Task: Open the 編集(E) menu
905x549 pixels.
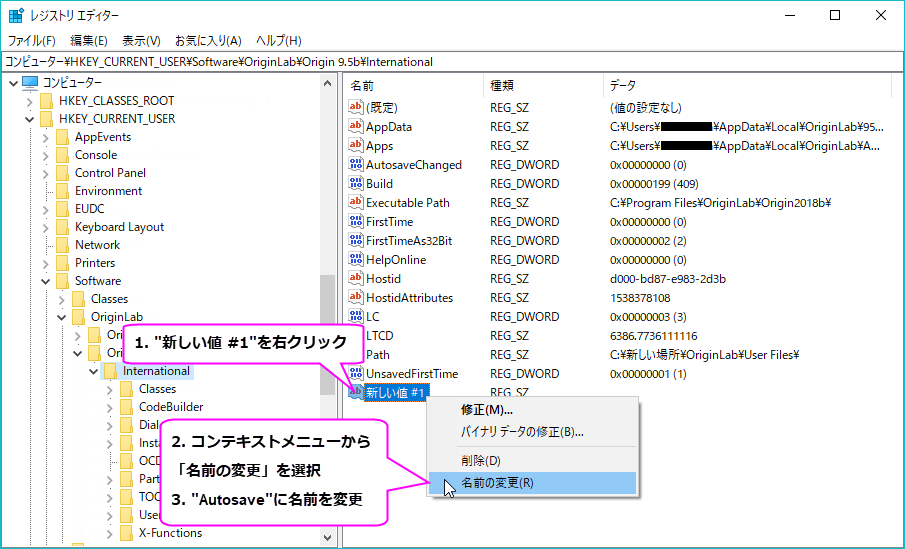Action: pyautogui.click(x=89, y=40)
